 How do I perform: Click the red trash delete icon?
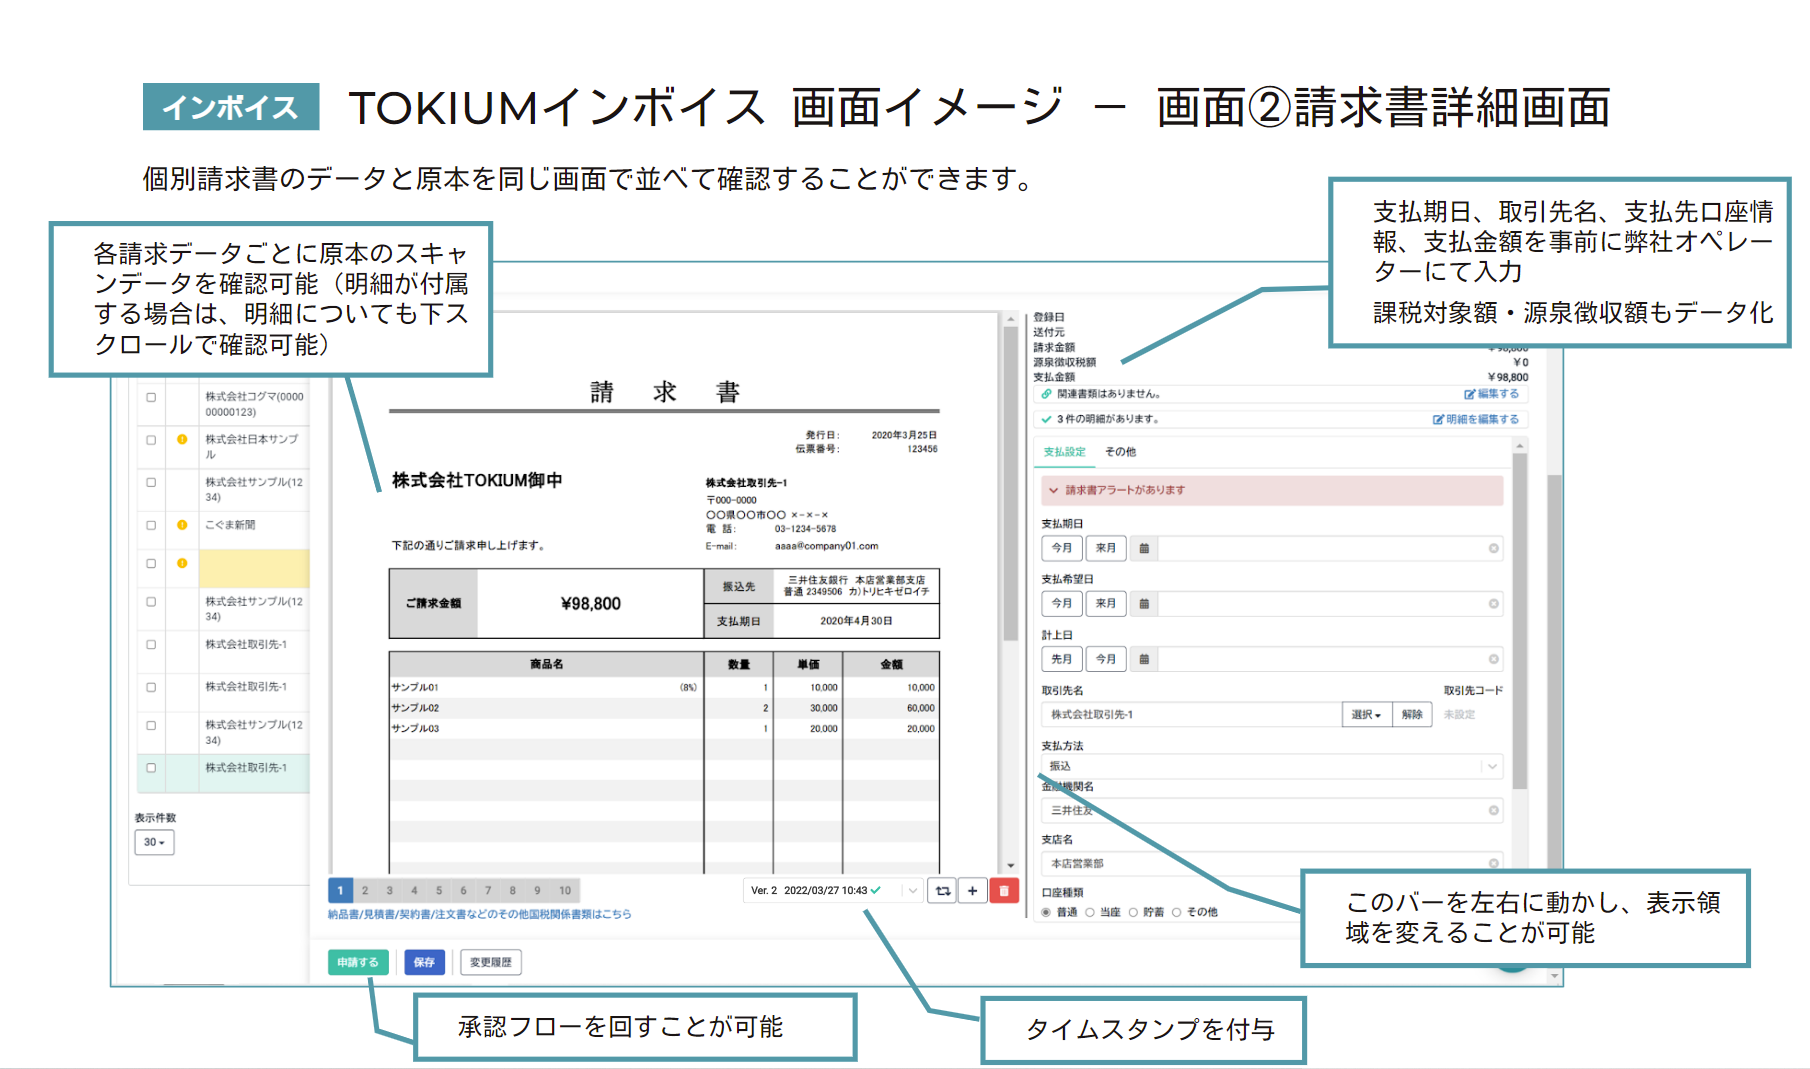(x=1004, y=890)
